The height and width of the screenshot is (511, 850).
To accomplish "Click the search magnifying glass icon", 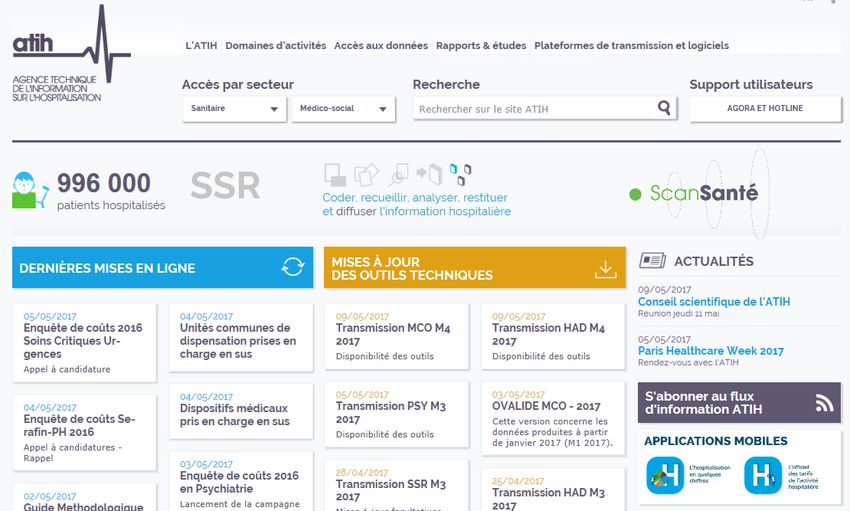I will point(665,108).
